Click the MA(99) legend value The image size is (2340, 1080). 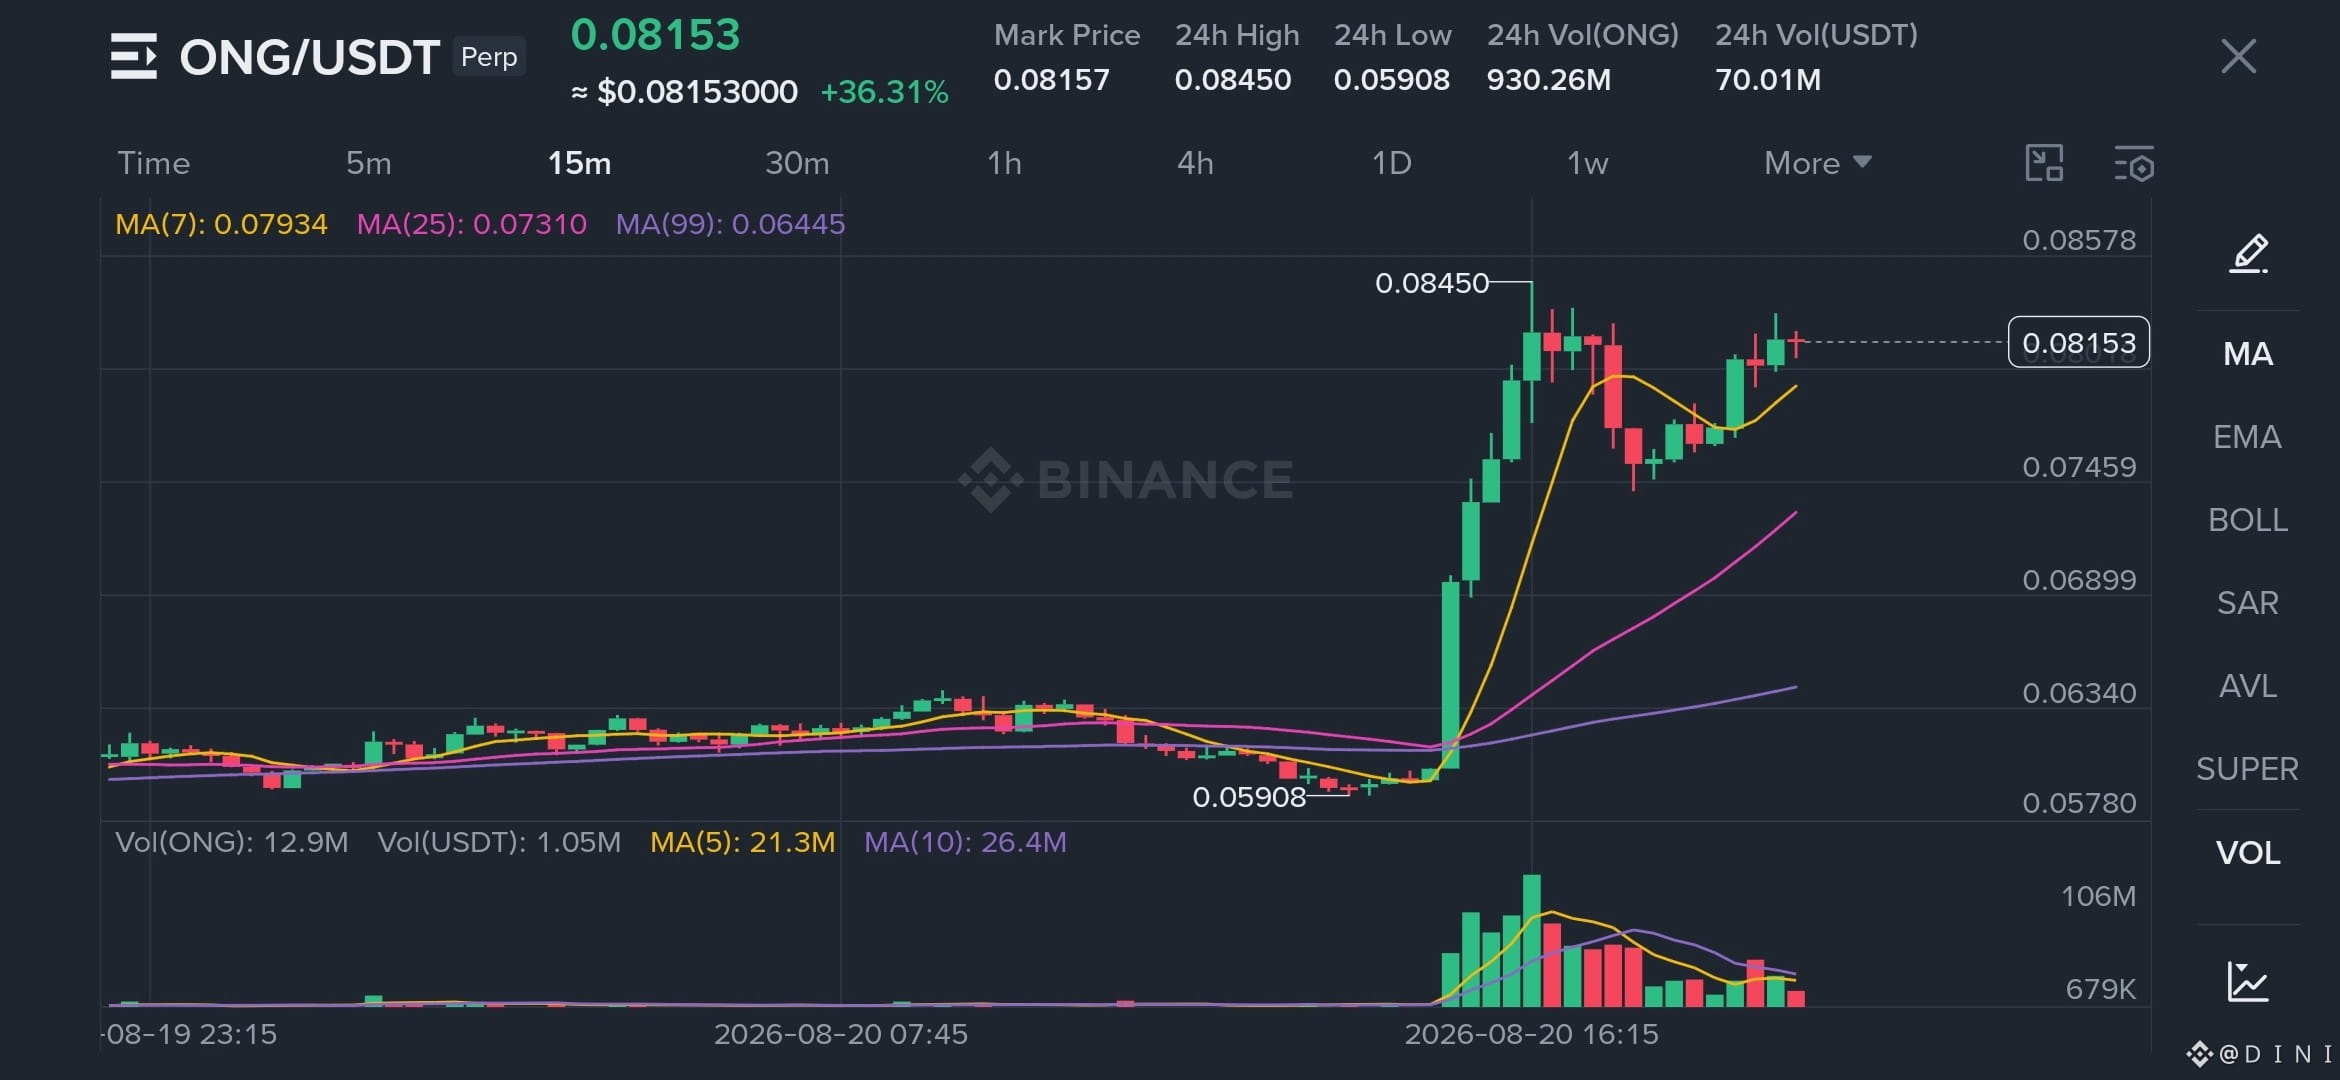point(730,224)
